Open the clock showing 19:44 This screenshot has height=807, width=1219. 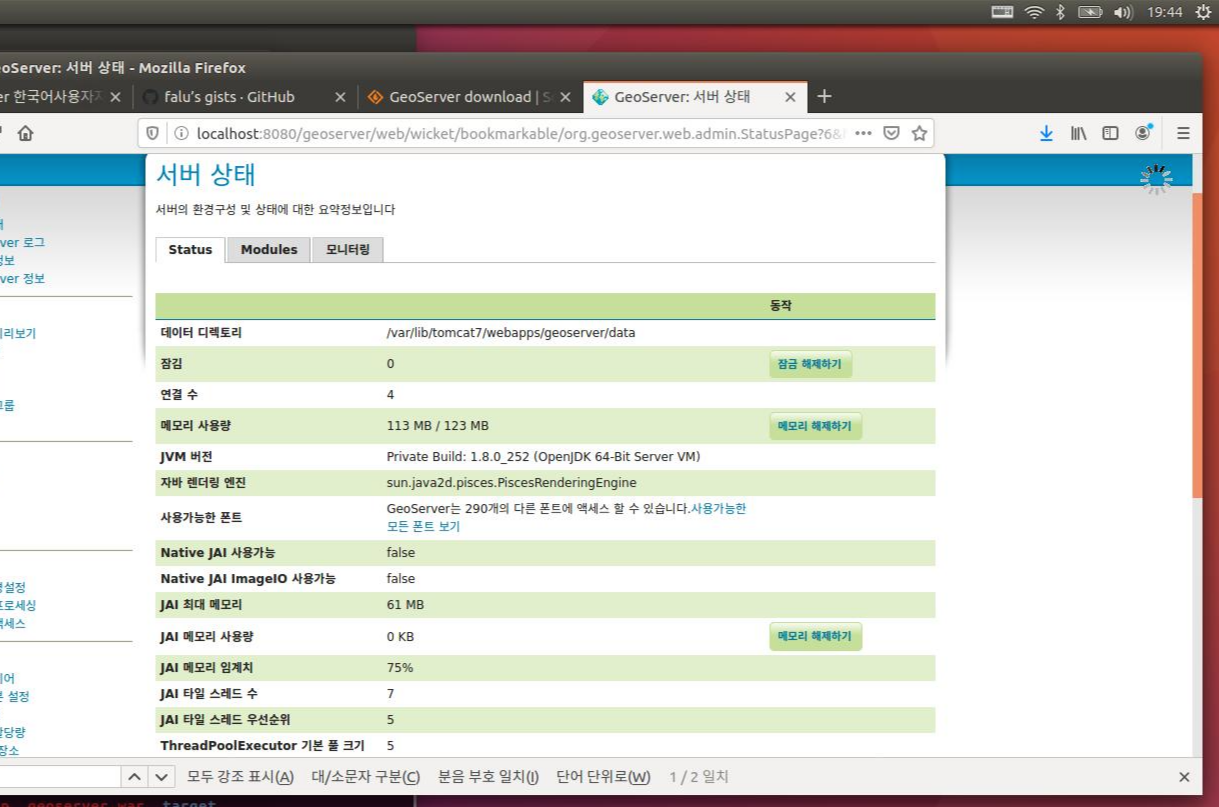(x=1164, y=12)
